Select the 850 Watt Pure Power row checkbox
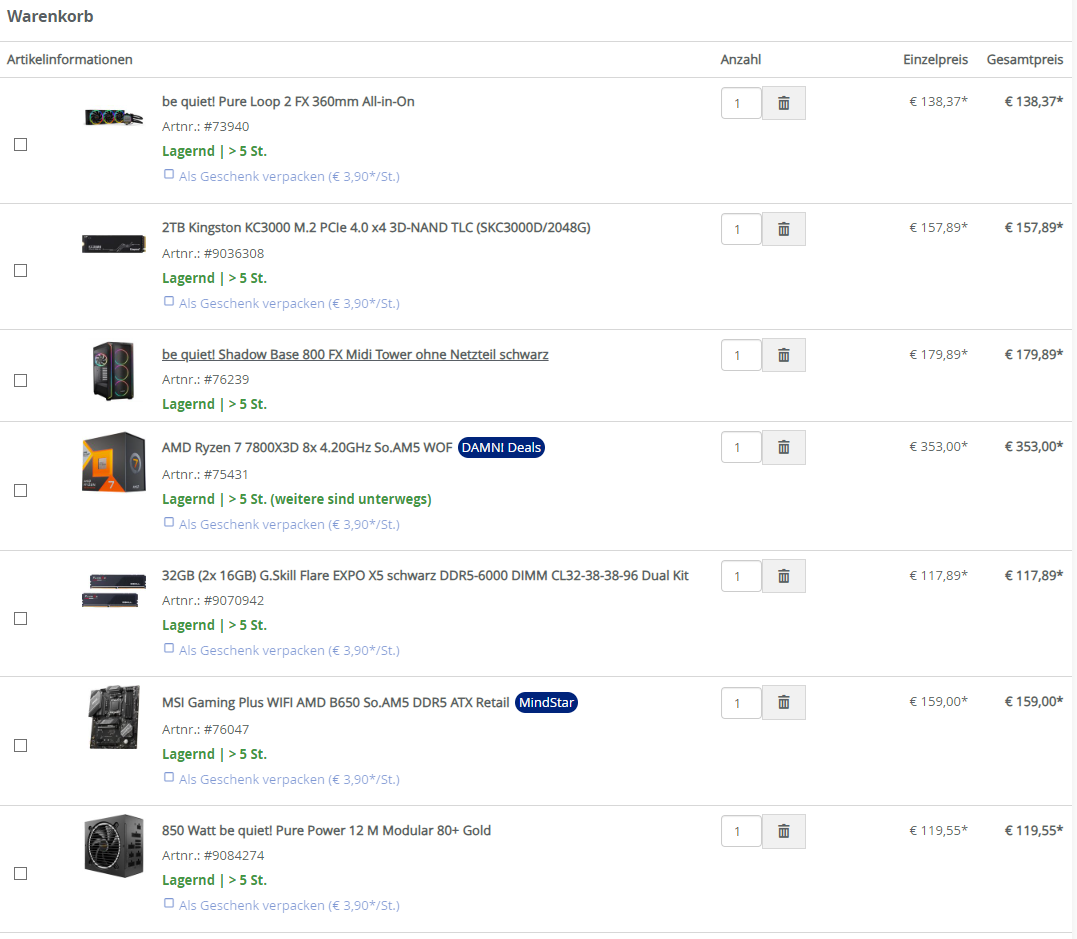Image resolution: width=1077 pixels, height=939 pixels. pyautogui.click(x=21, y=874)
